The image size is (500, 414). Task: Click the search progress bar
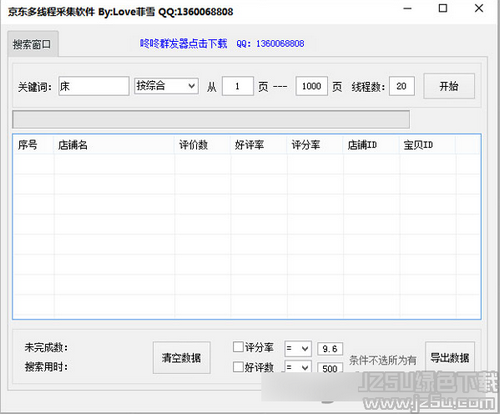coord(211,119)
